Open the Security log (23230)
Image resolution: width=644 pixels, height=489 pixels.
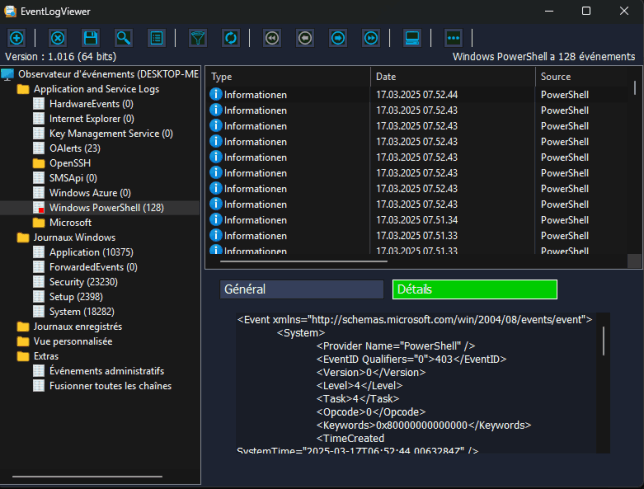(83, 282)
